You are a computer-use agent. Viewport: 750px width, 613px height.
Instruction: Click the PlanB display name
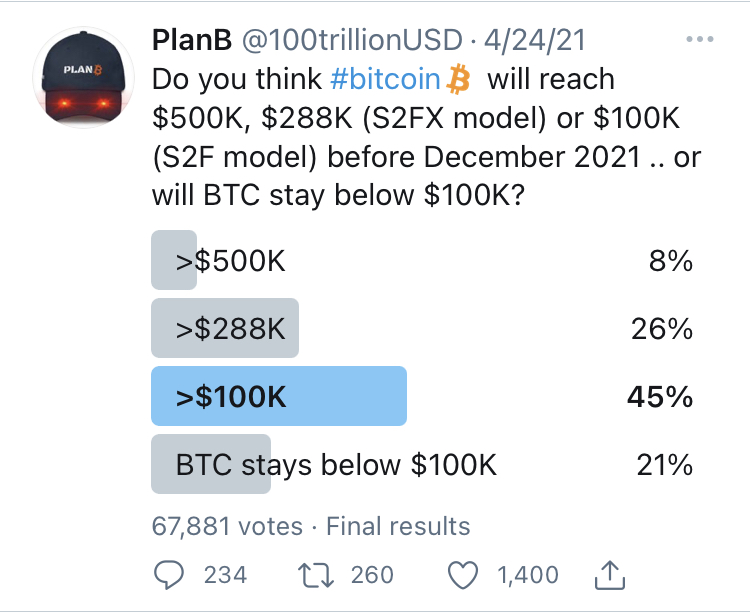(x=192, y=41)
